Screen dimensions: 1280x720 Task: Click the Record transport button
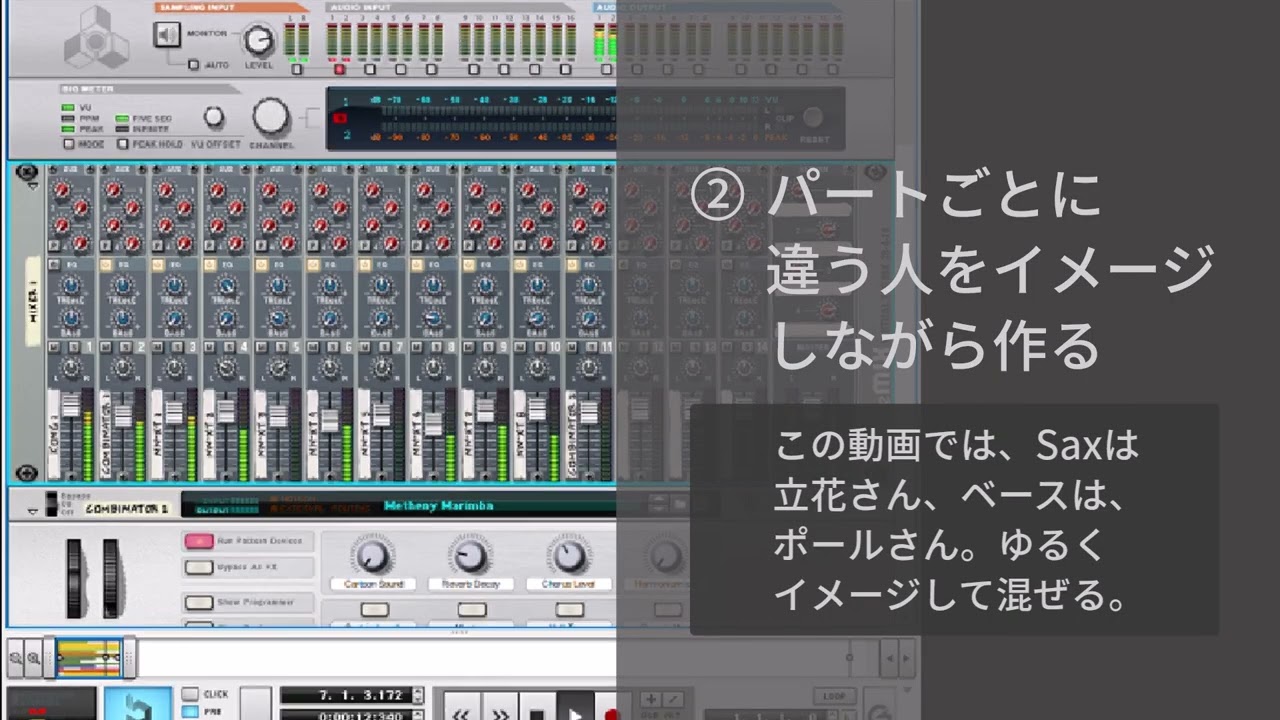[611, 708]
